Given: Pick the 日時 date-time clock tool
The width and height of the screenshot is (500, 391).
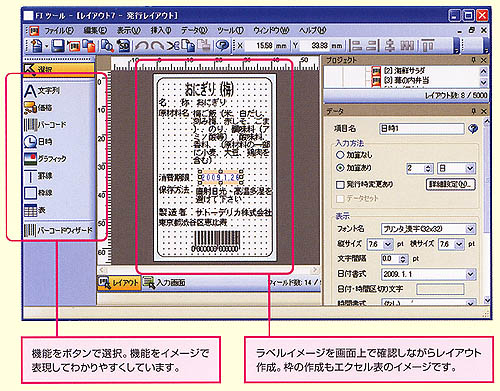Looking at the screenshot, I should pos(38,142).
